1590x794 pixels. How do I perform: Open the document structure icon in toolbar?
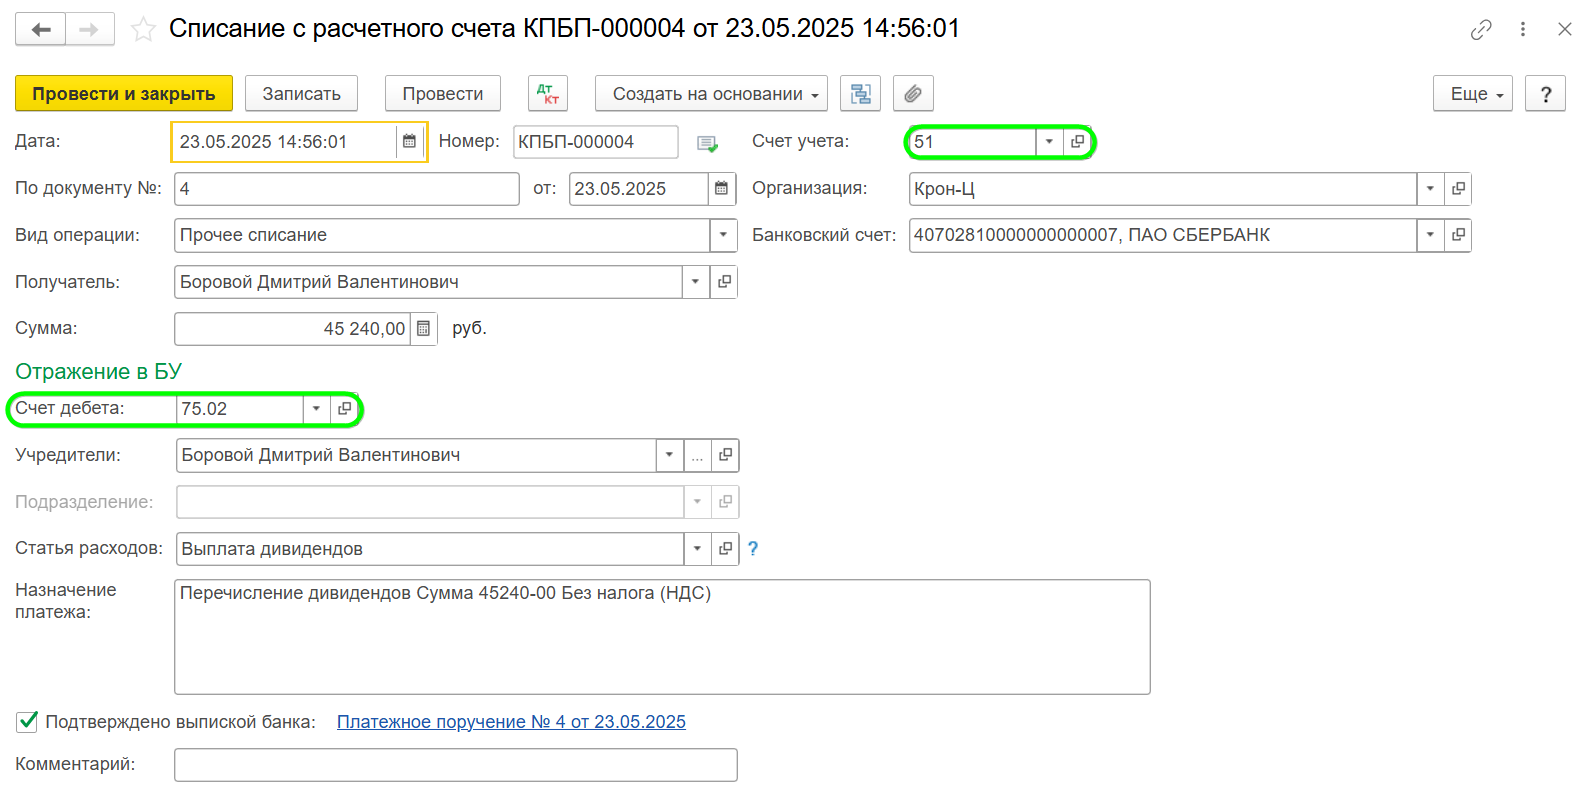pos(860,94)
